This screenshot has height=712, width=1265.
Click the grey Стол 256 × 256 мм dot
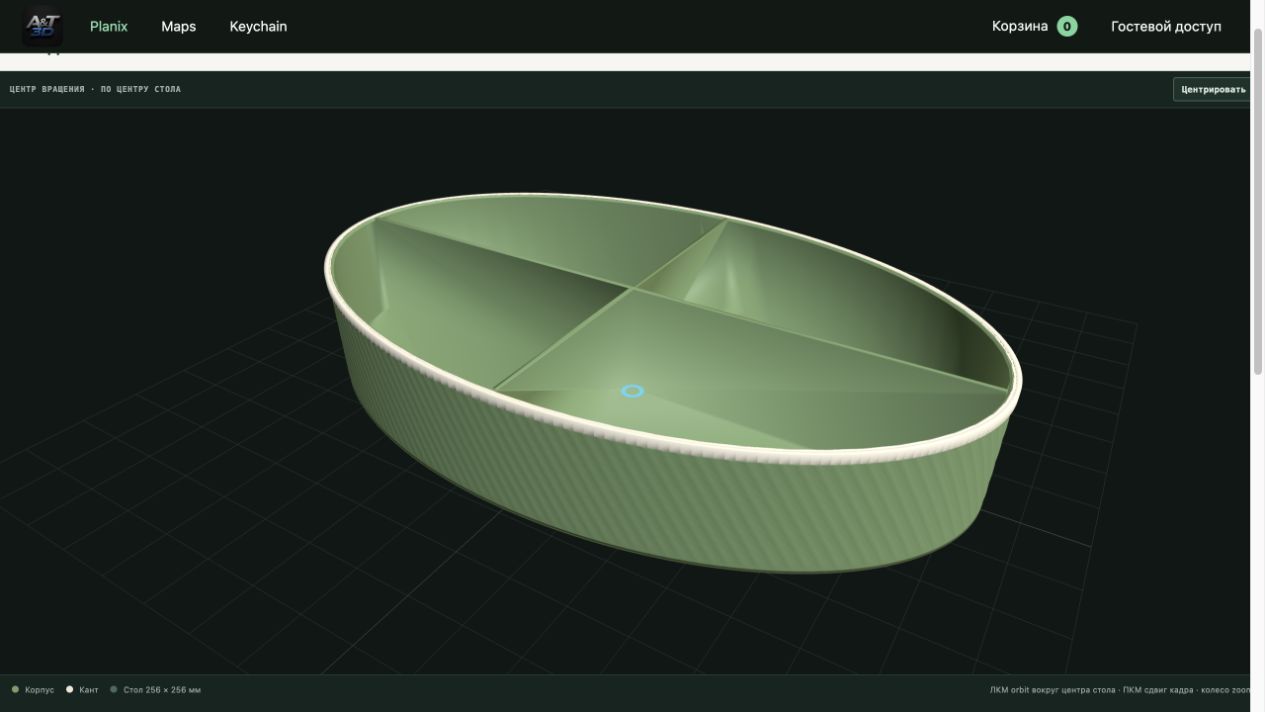(x=114, y=689)
